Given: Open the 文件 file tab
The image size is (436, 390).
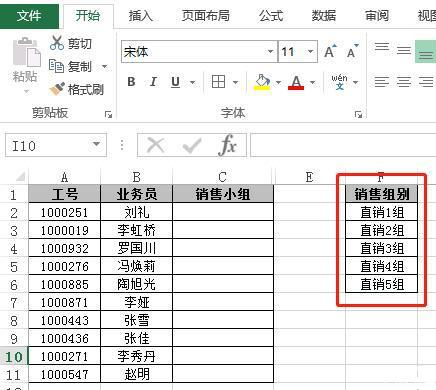Looking at the screenshot, I should pos(29,15).
